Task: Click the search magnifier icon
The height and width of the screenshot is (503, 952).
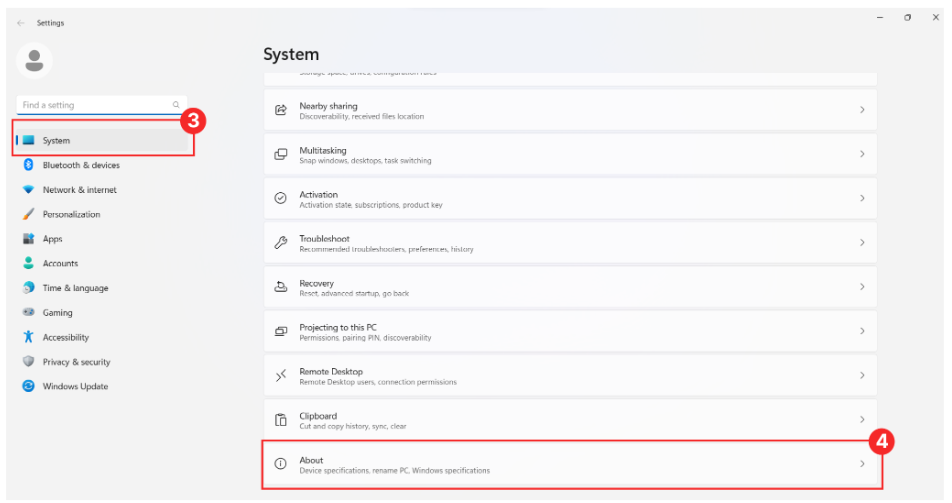Action: [x=176, y=105]
